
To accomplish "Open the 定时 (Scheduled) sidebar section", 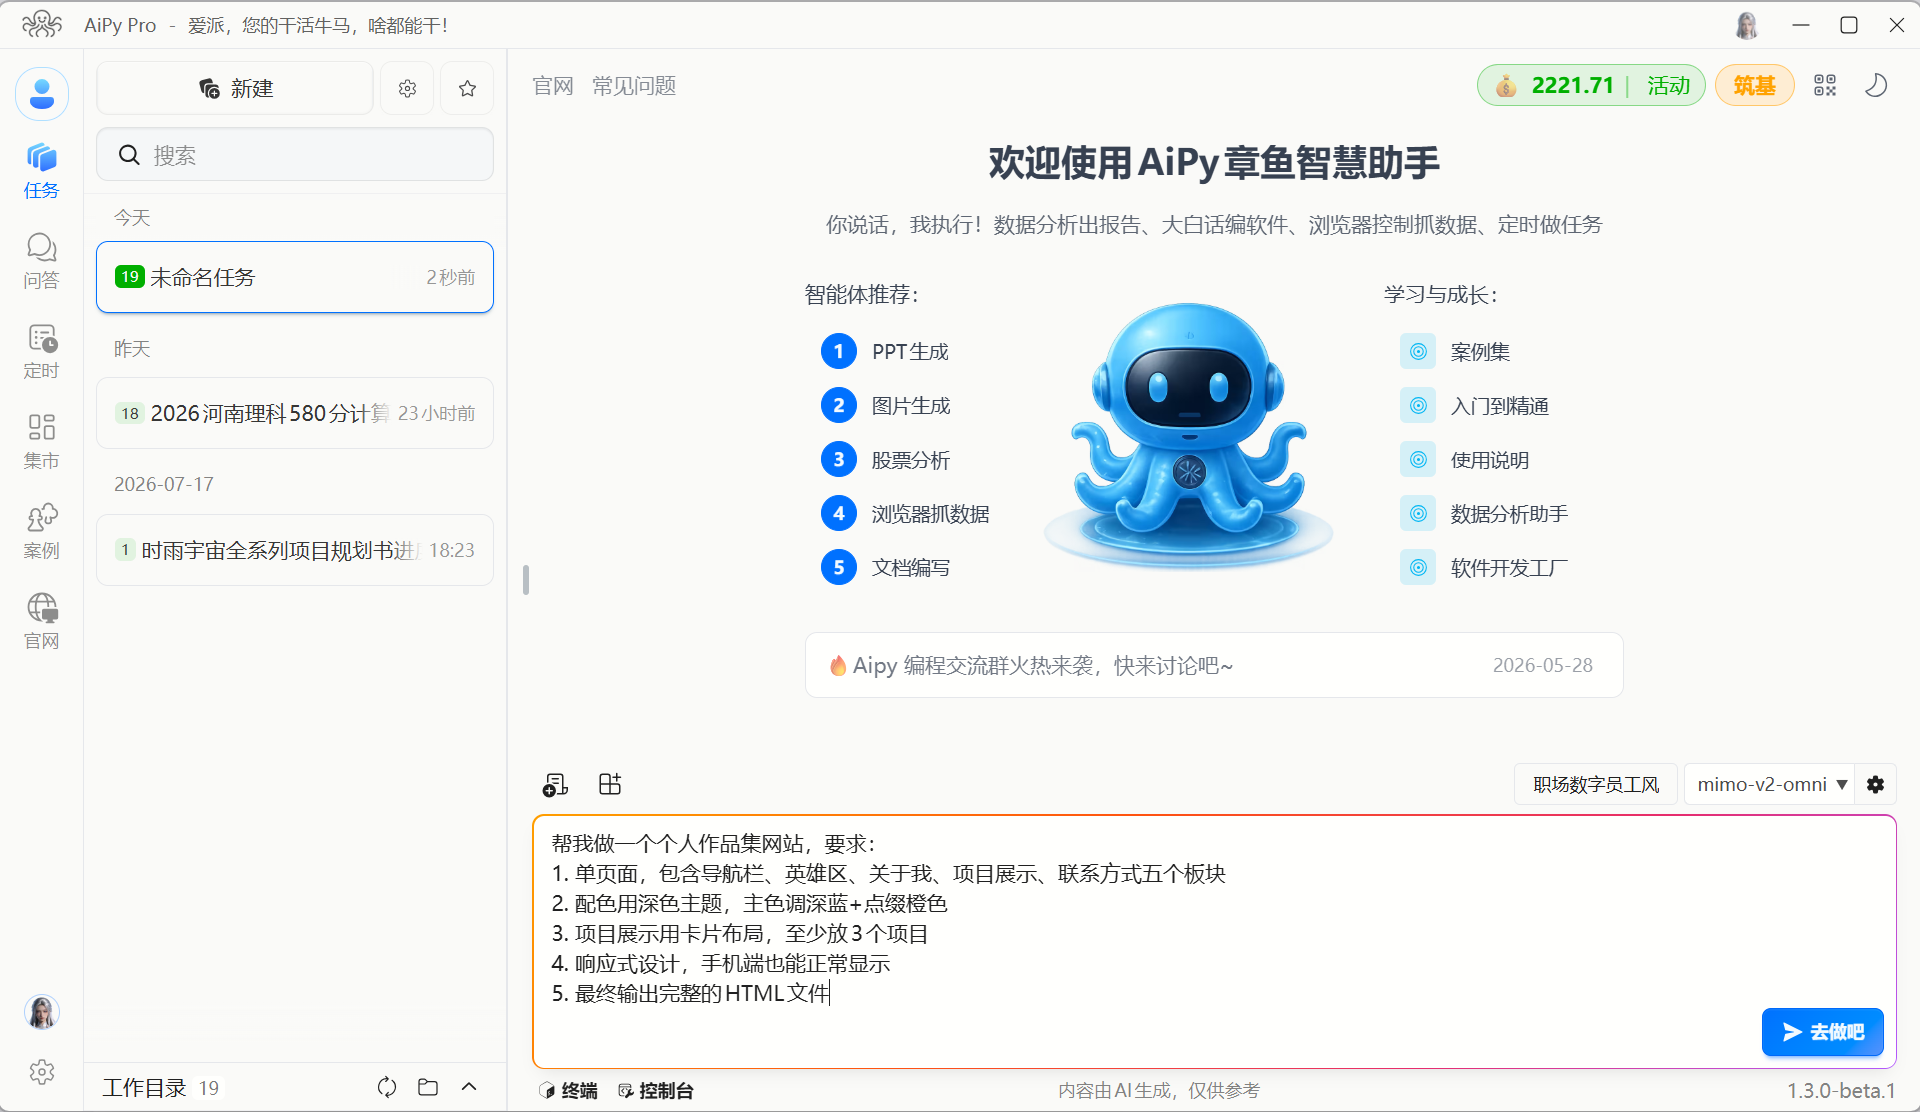I will [41, 351].
